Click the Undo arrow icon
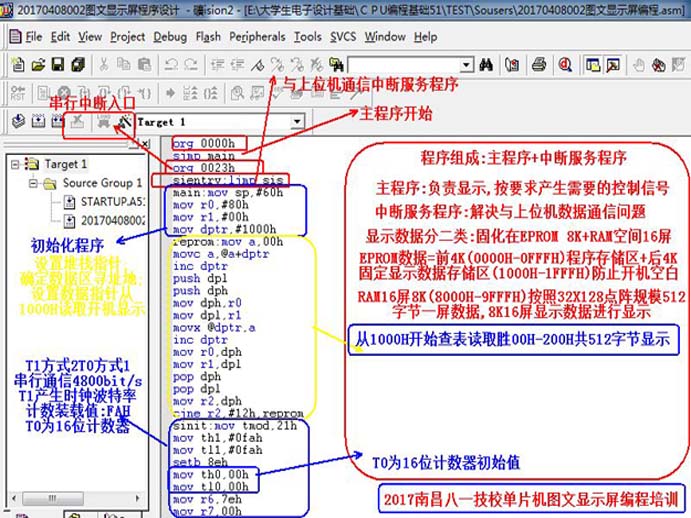Image resolution: width=691 pixels, height=518 pixels. point(171,65)
